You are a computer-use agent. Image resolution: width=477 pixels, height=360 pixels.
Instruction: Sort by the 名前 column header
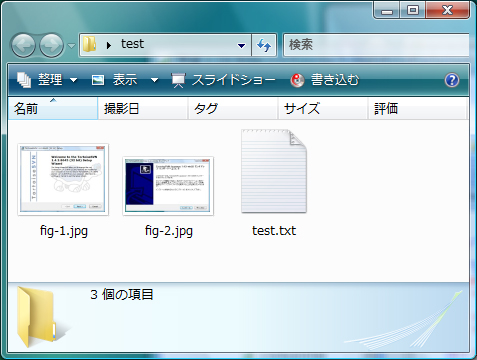tap(53, 108)
